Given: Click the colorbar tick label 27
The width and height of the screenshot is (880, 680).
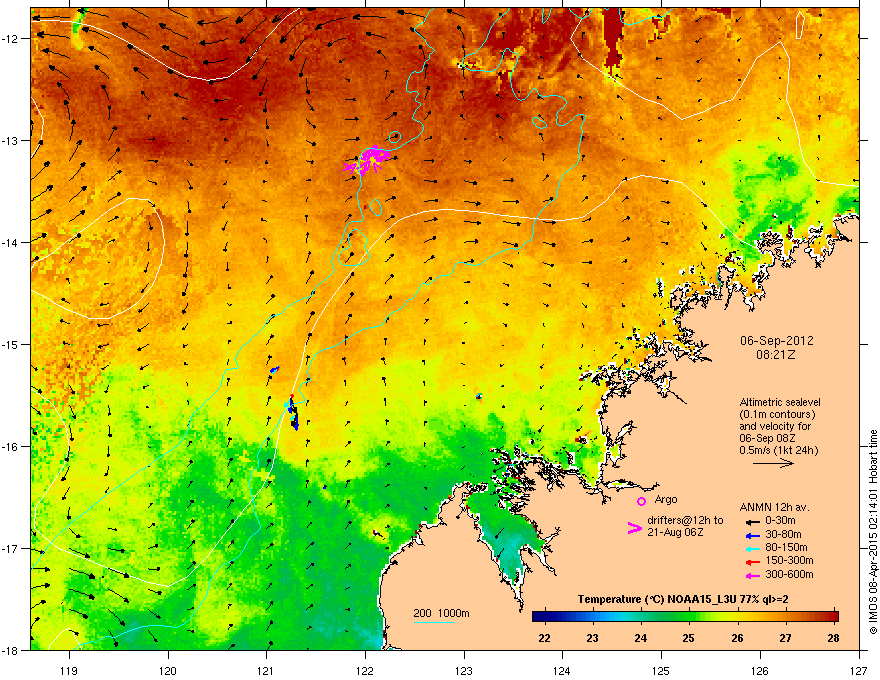Looking at the screenshot, I should [785, 638].
